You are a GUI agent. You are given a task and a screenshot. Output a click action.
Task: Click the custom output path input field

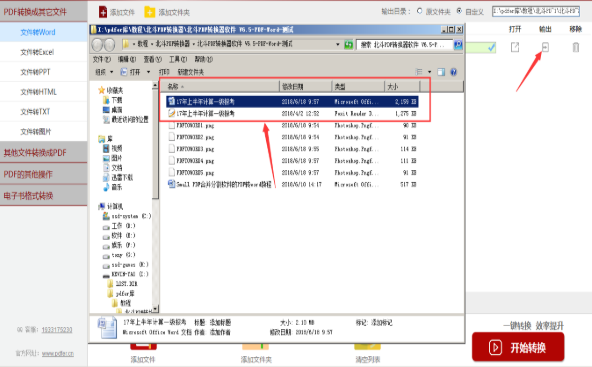coord(536,11)
